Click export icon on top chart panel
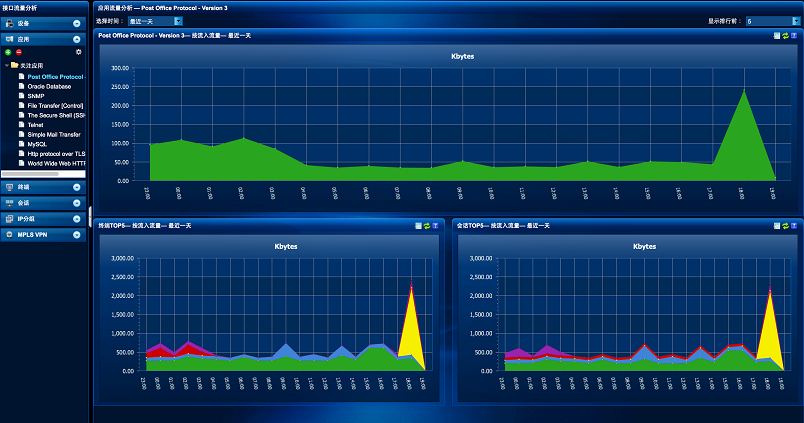Screen dimensions: 804x423 tap(778, 35)
